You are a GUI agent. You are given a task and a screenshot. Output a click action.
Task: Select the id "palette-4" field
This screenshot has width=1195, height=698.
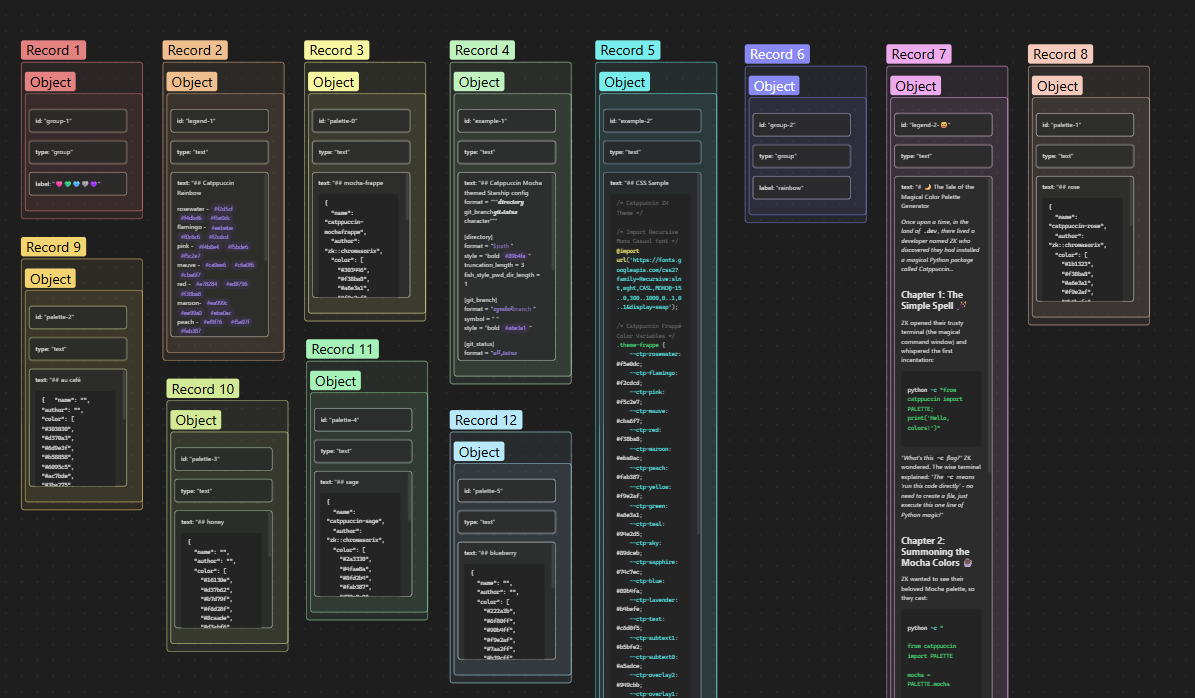tap(363, 419)
